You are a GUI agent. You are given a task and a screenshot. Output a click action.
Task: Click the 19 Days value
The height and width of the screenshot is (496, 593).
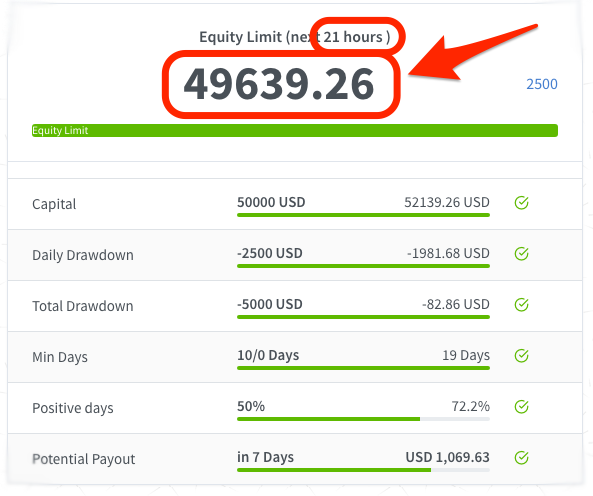466,355
